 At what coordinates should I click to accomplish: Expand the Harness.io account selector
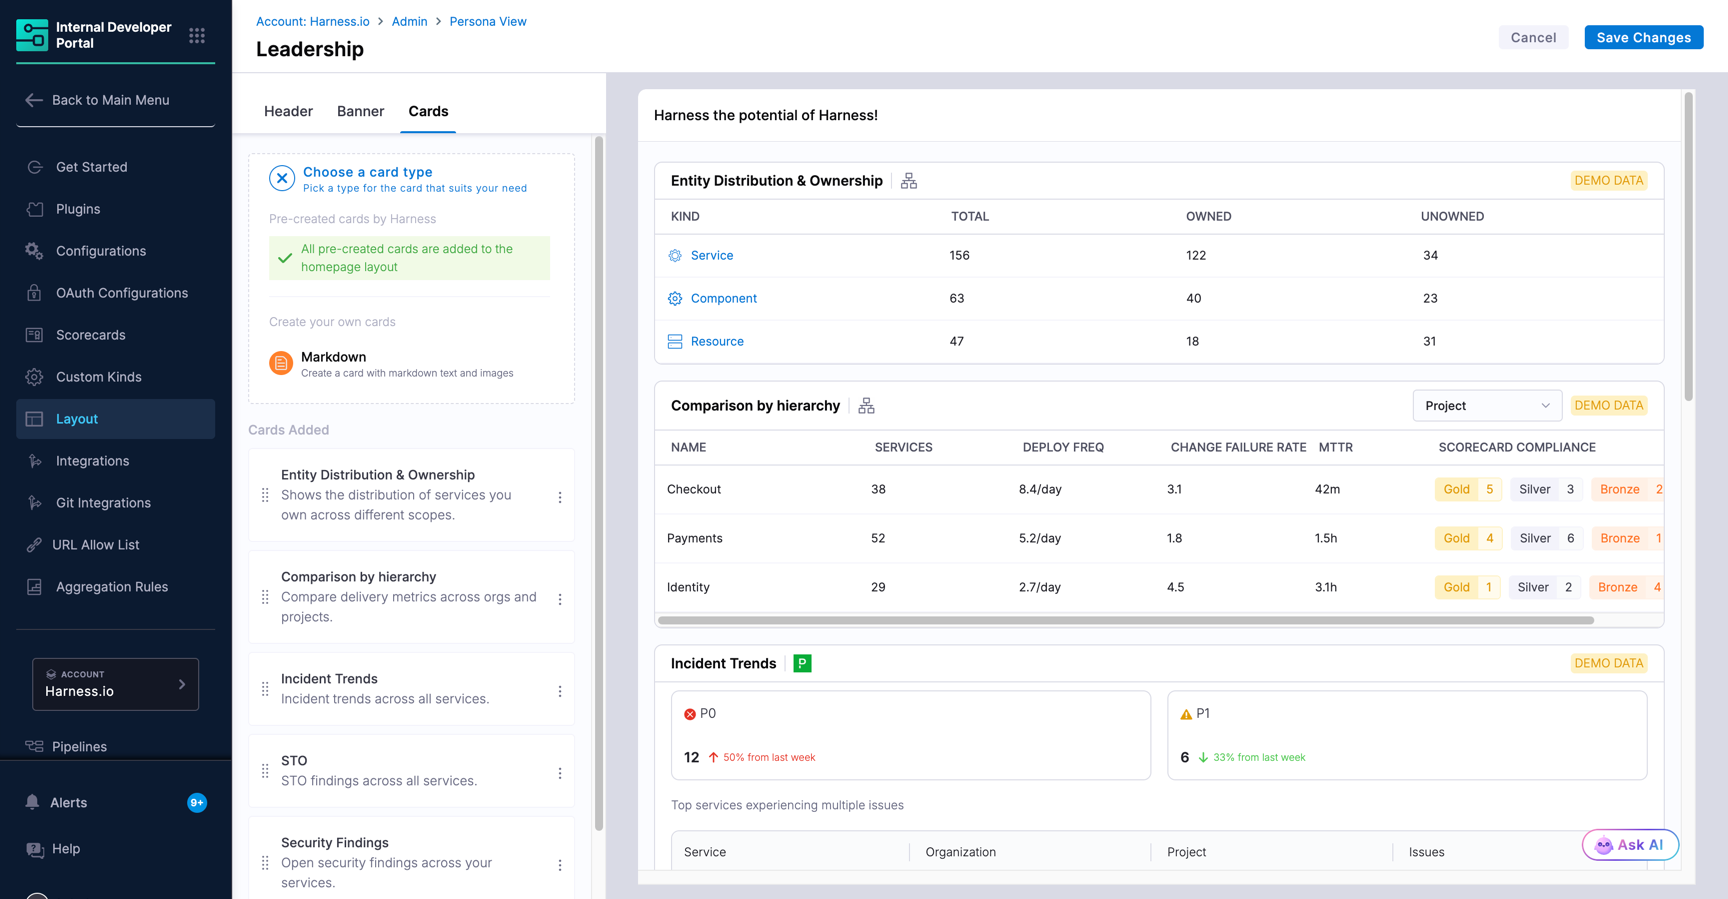pyautogui.click(x=116, y=684)
